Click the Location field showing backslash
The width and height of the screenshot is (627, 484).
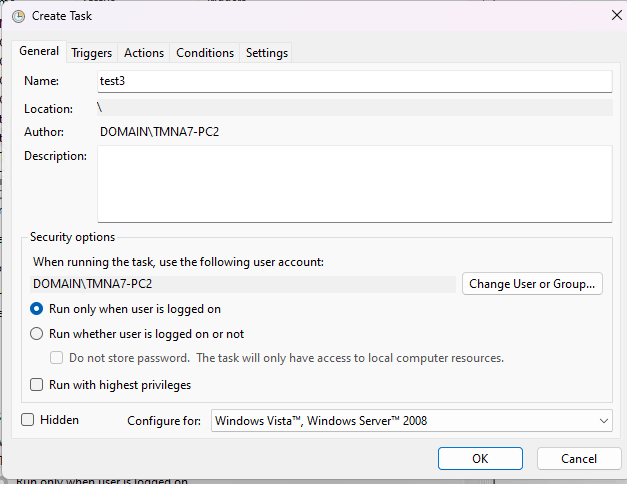coord(355,108)
